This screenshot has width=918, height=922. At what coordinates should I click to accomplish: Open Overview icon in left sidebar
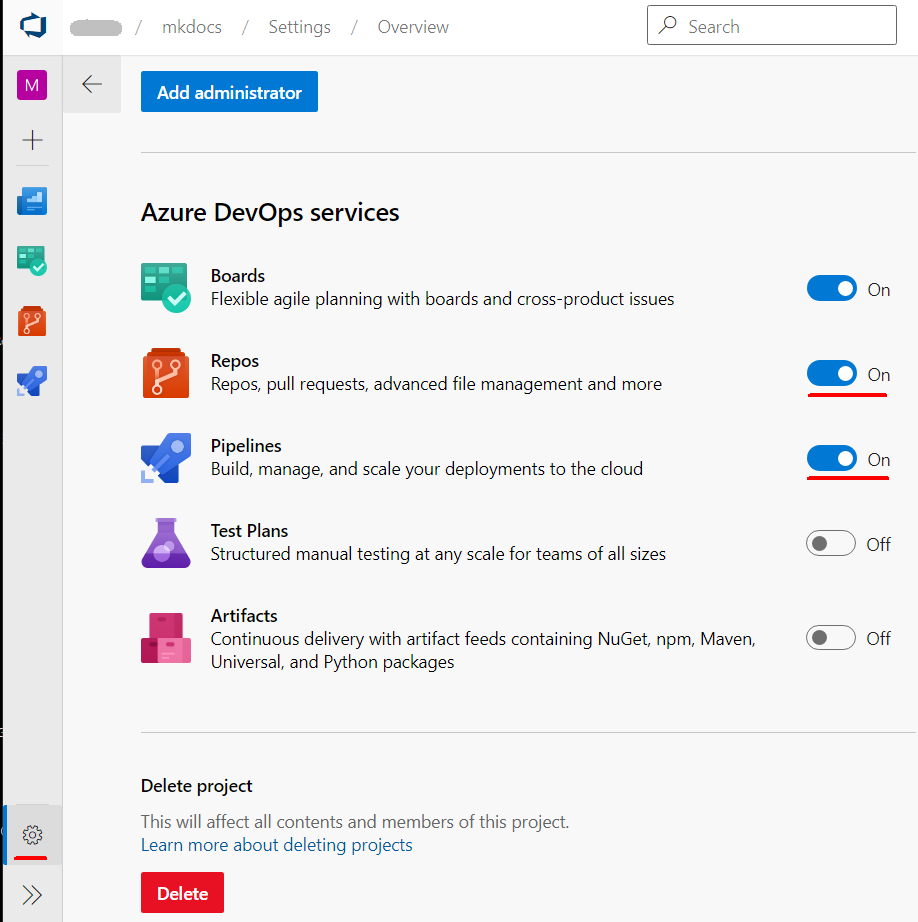click(32, 201)
